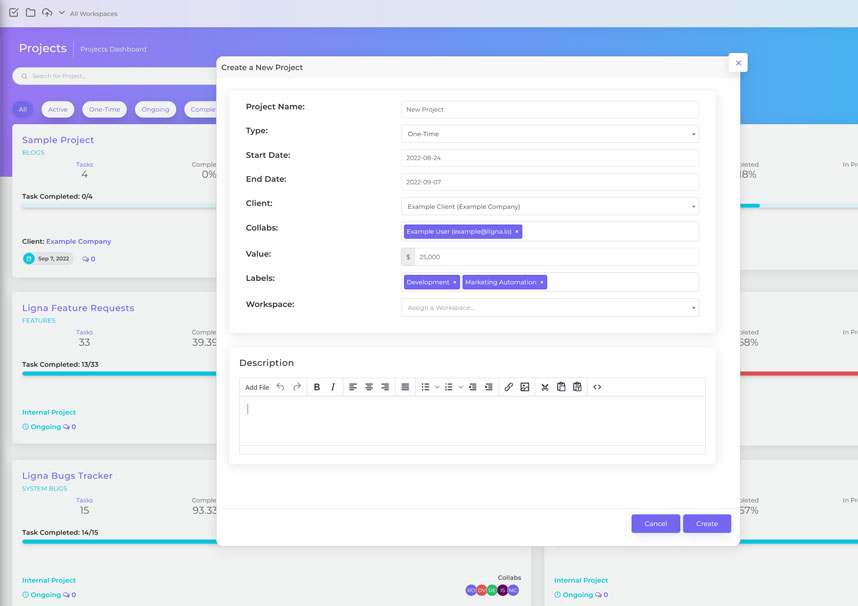This screenshot has width=858, height=606.
Task: Toggle bold formatting in the description editor
Action: pos(316,387)
